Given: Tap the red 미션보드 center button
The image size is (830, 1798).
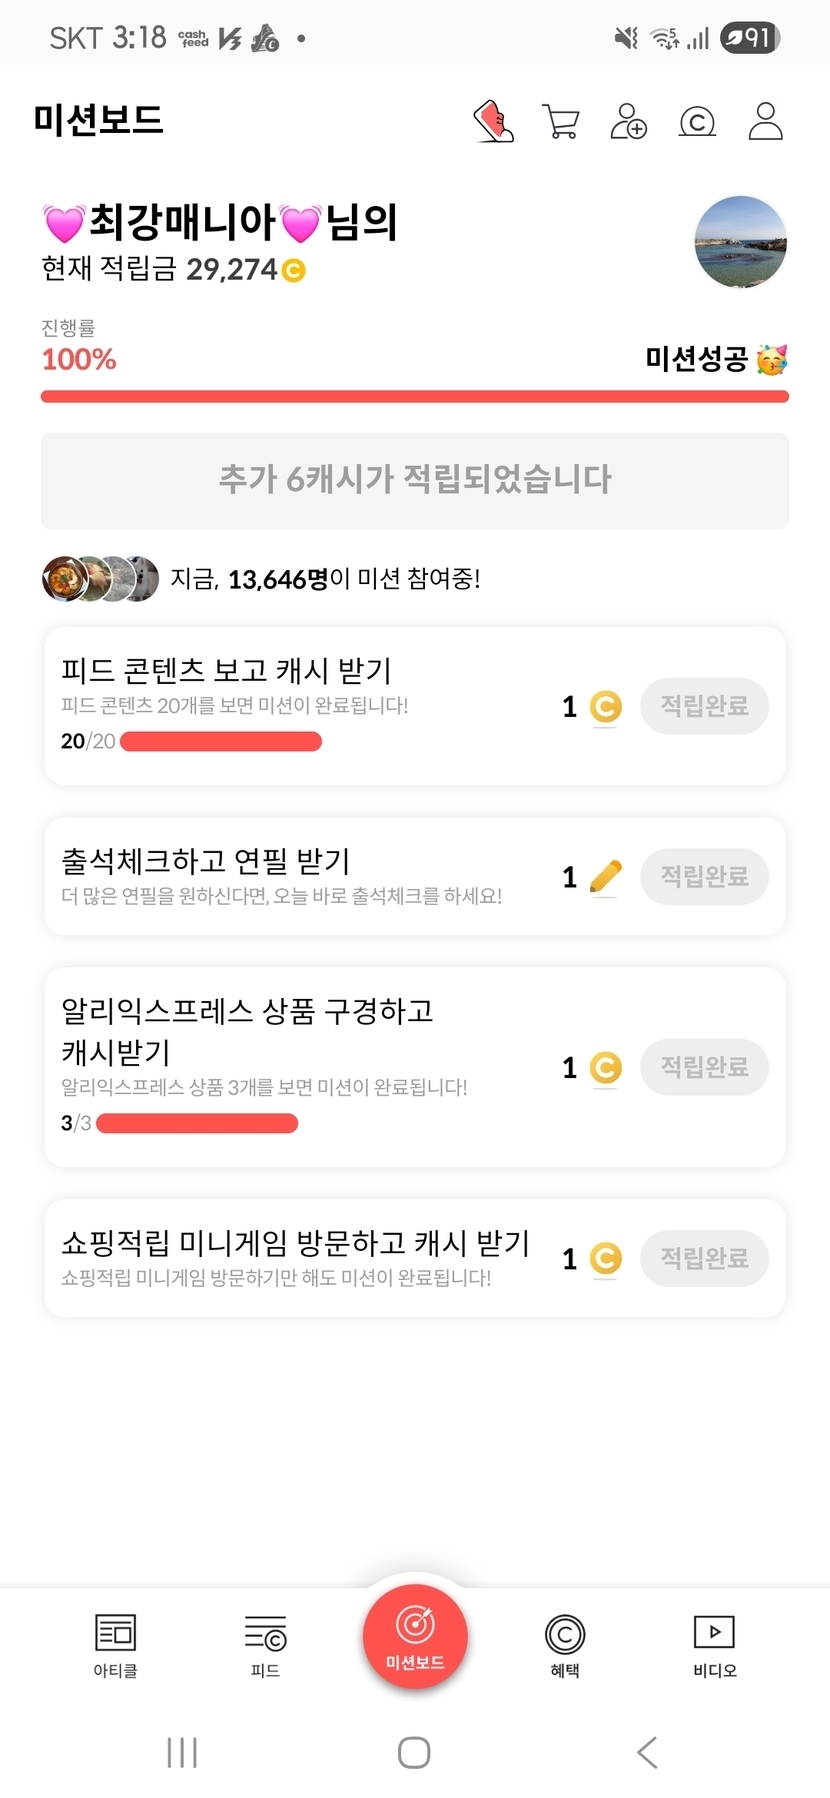Looking at the screenshot, I should (x=415, y=1637).
